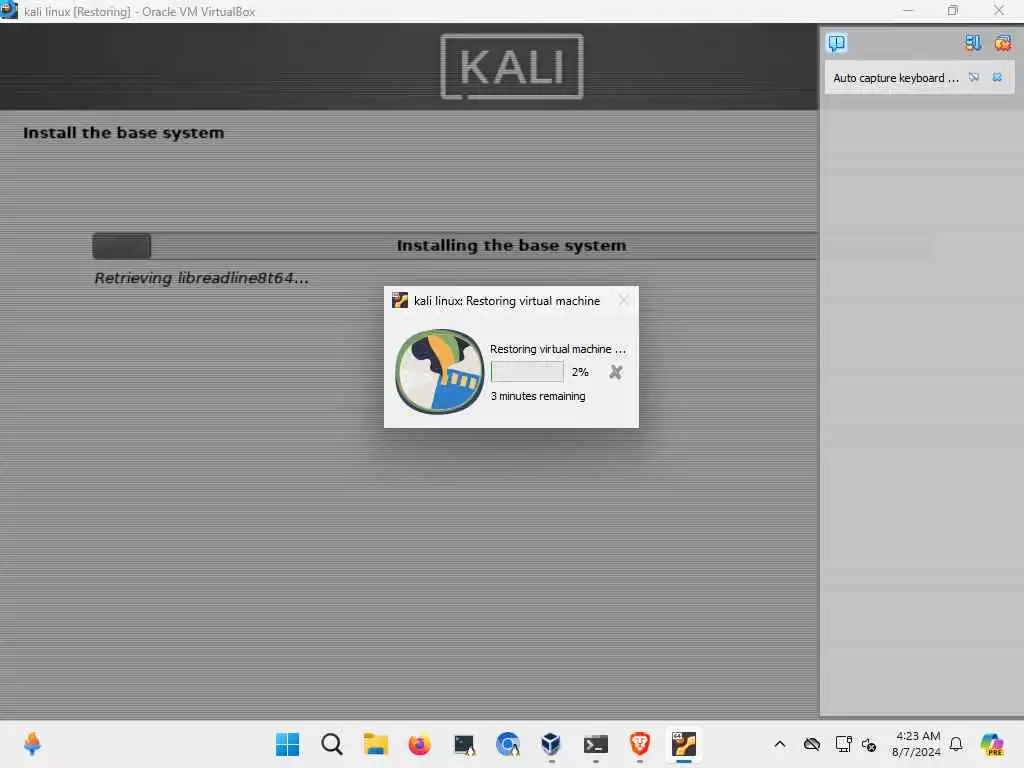This screenshot has height=768, width=1024.
Task: Minimize the kali linux VirtualBox window
Action: point(908,10)
